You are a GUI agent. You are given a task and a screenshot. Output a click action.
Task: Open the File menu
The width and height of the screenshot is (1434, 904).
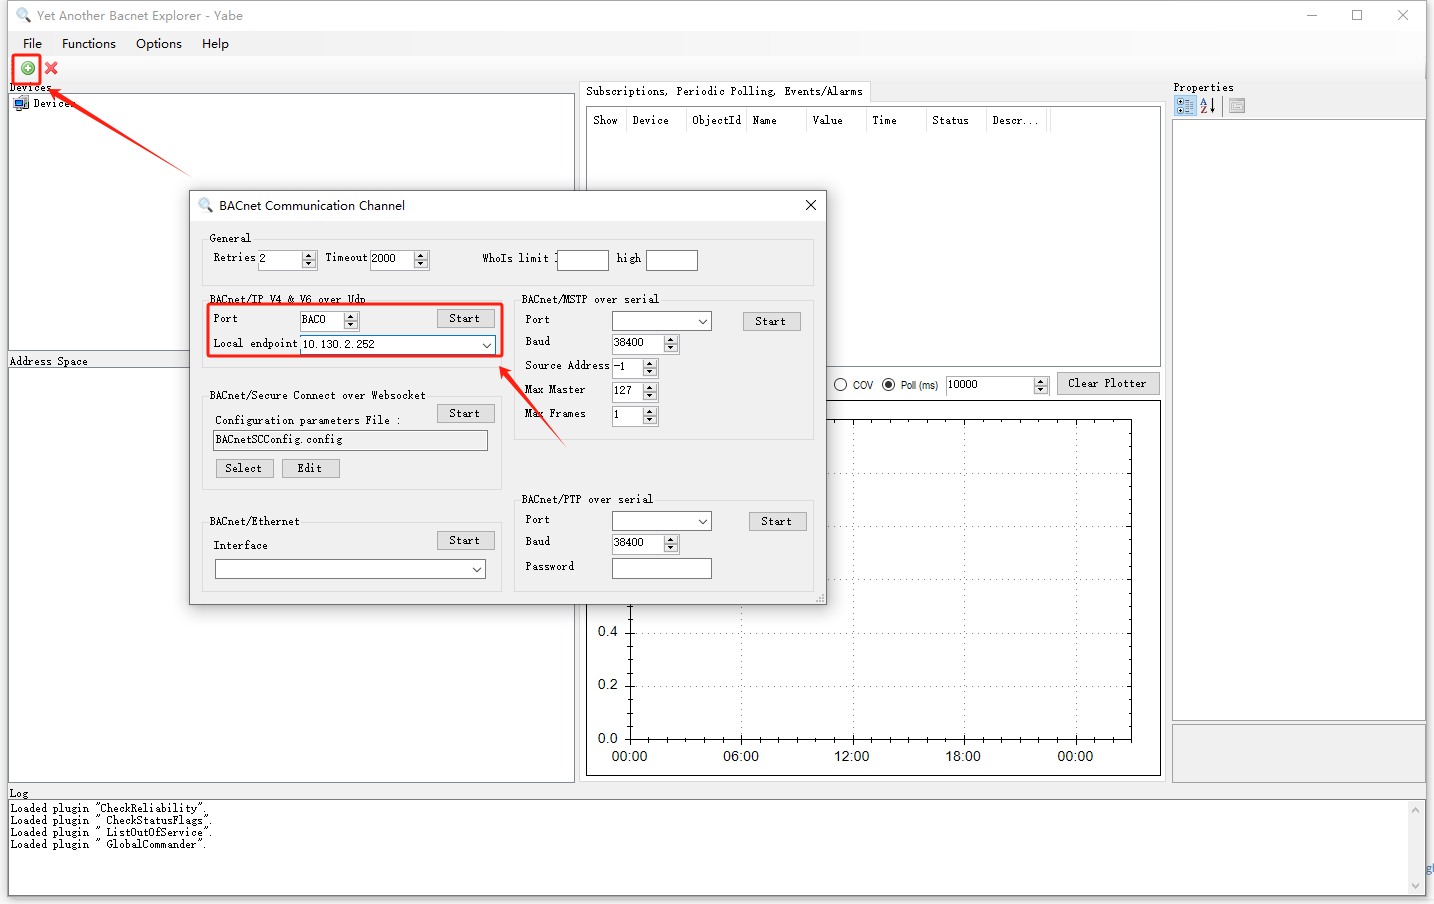(33, 44)
